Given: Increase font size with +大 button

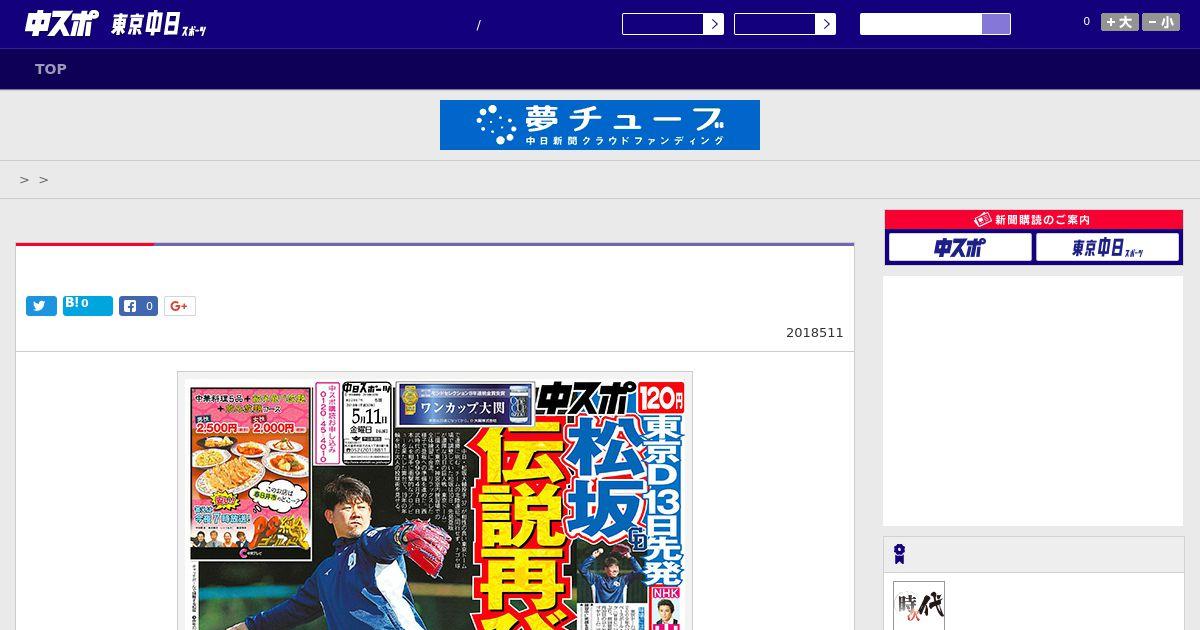Looking at the screenshot, I should (x=1120, y=22).
